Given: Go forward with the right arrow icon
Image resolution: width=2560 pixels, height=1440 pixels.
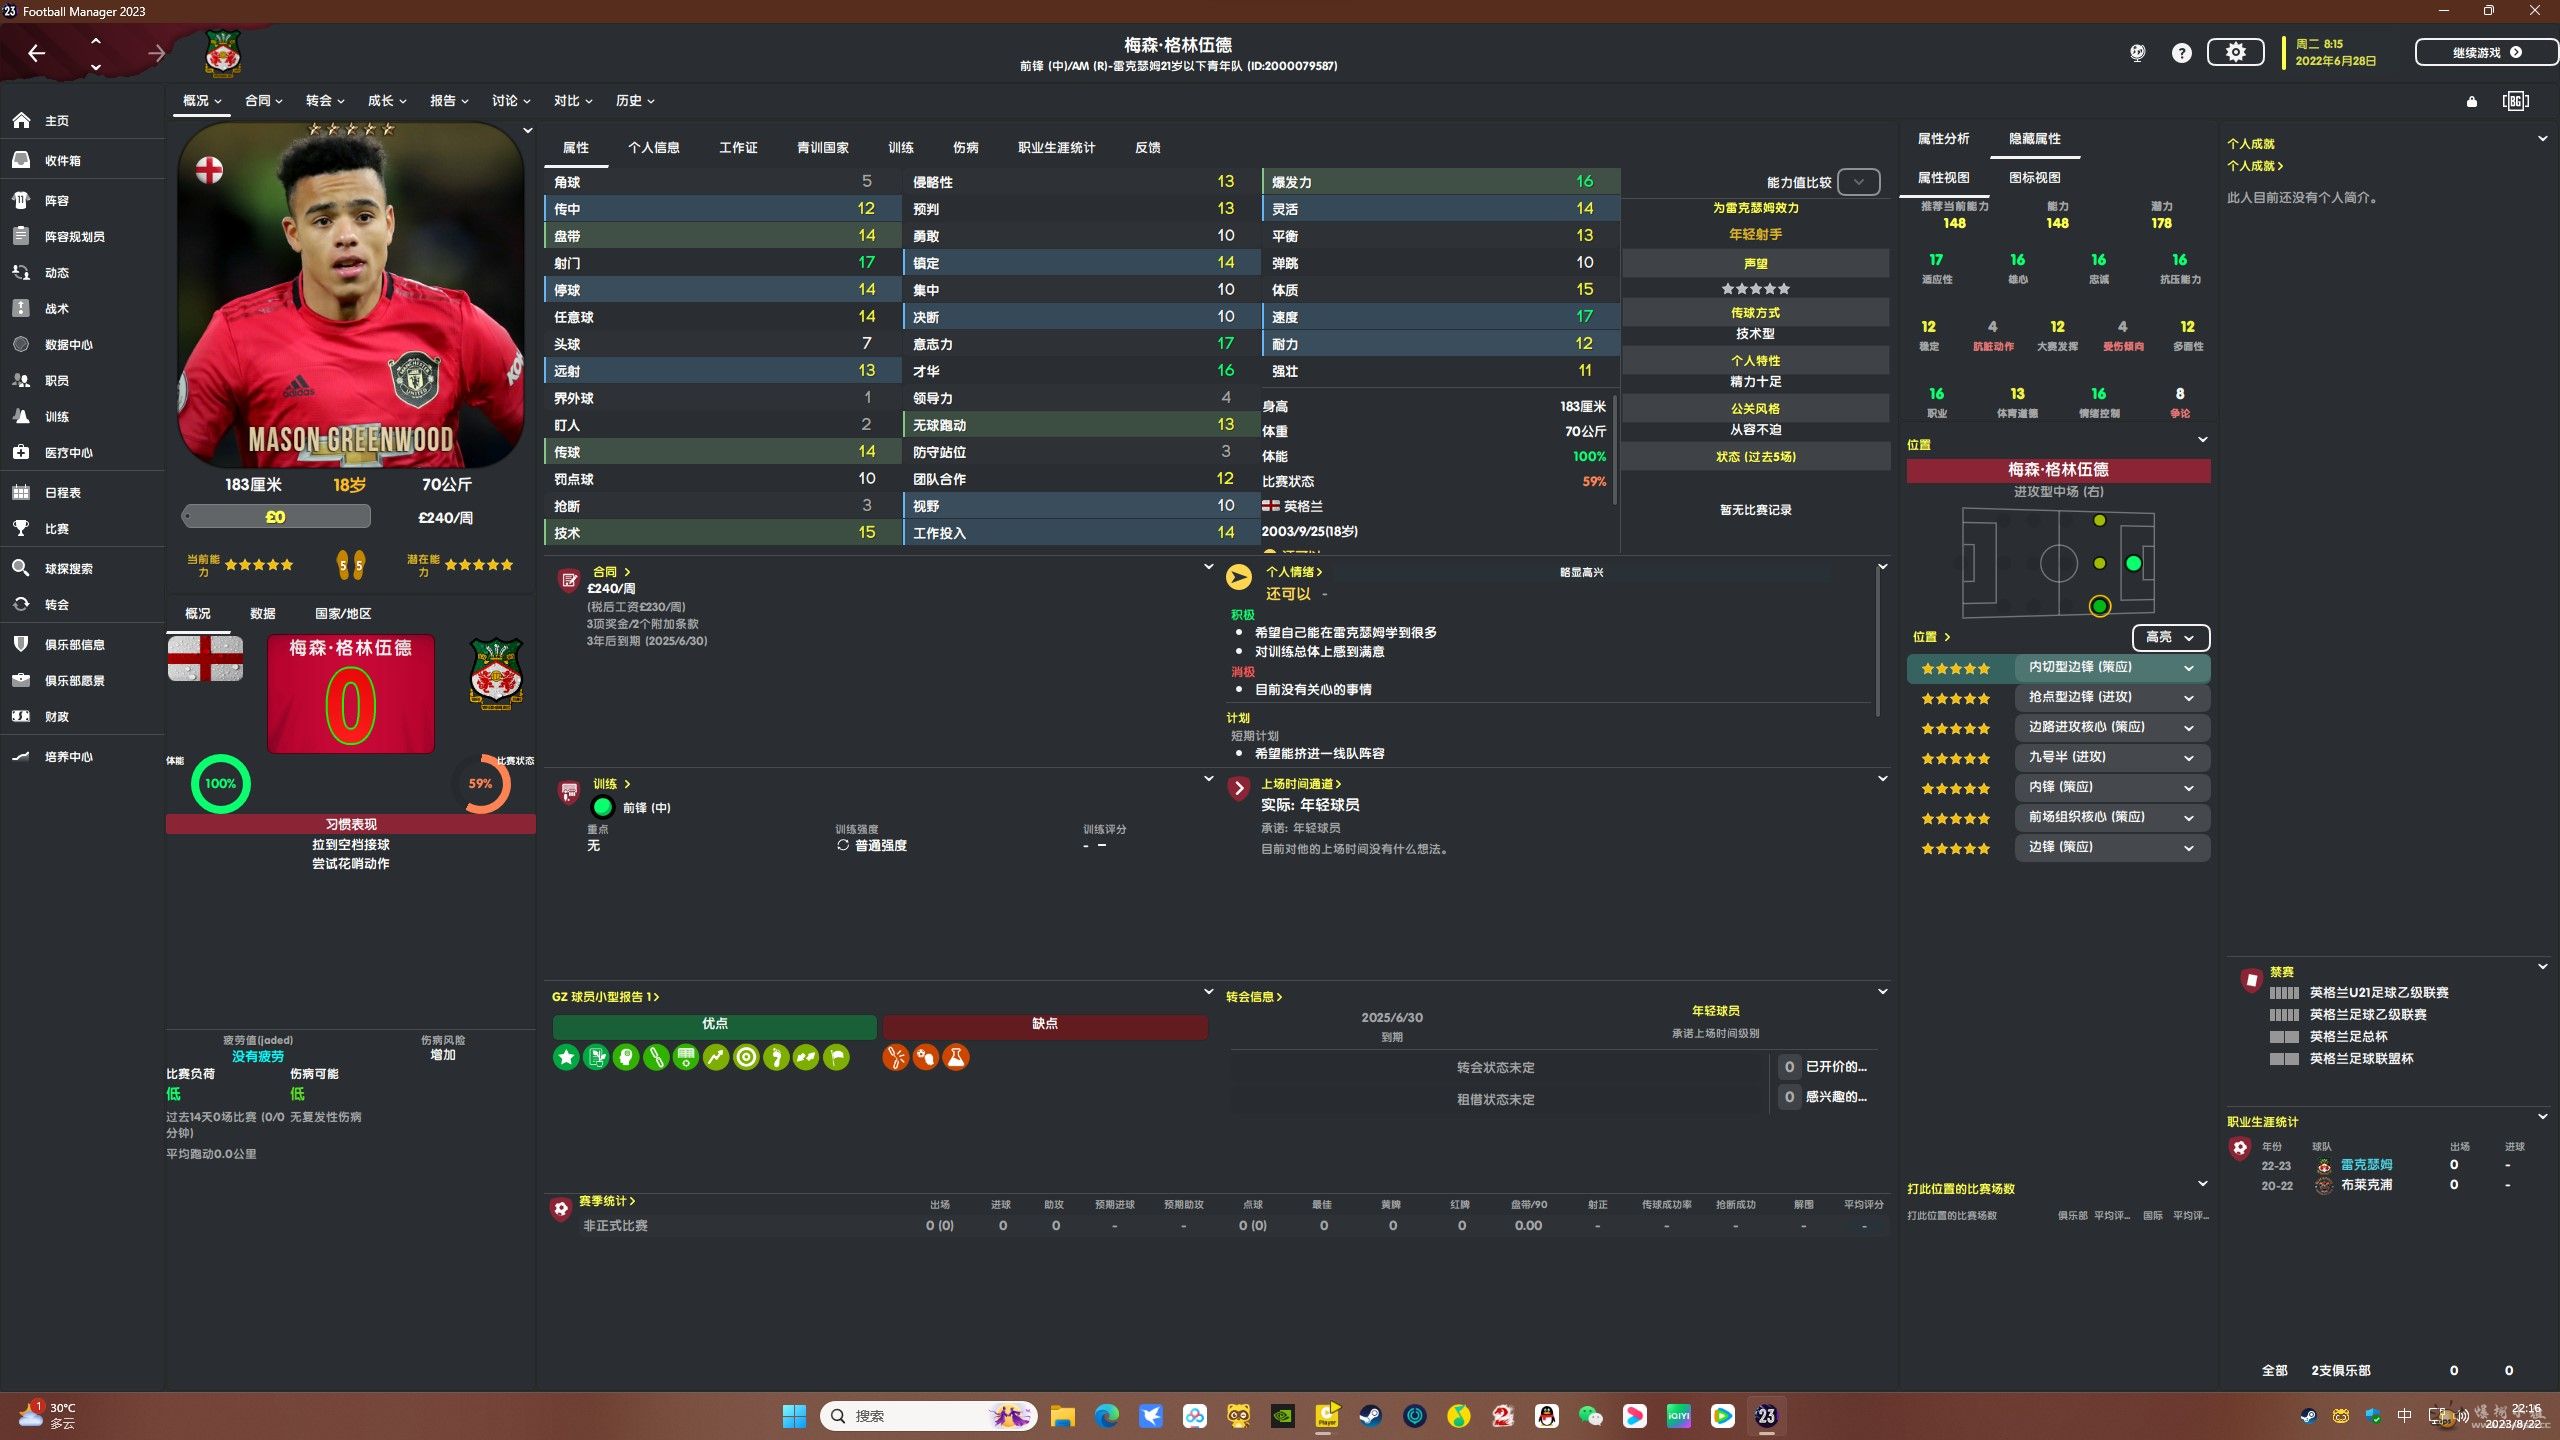Looking at the screenshot, I should [156, 53].
